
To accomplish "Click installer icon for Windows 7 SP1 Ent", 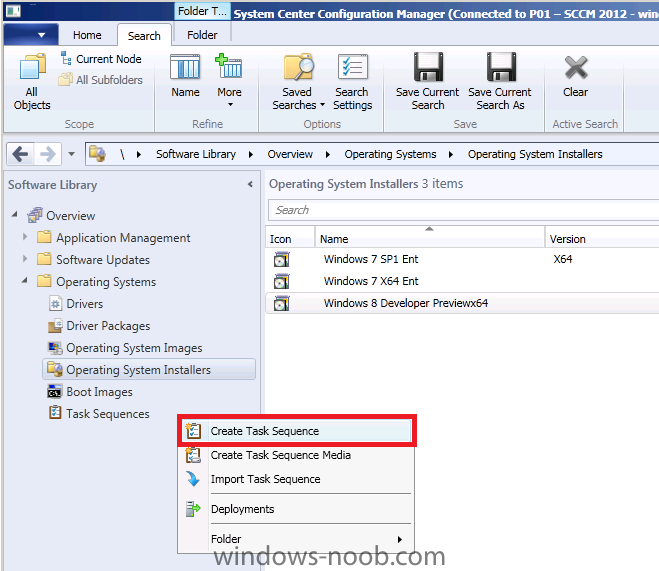I will tap(281, 259).
